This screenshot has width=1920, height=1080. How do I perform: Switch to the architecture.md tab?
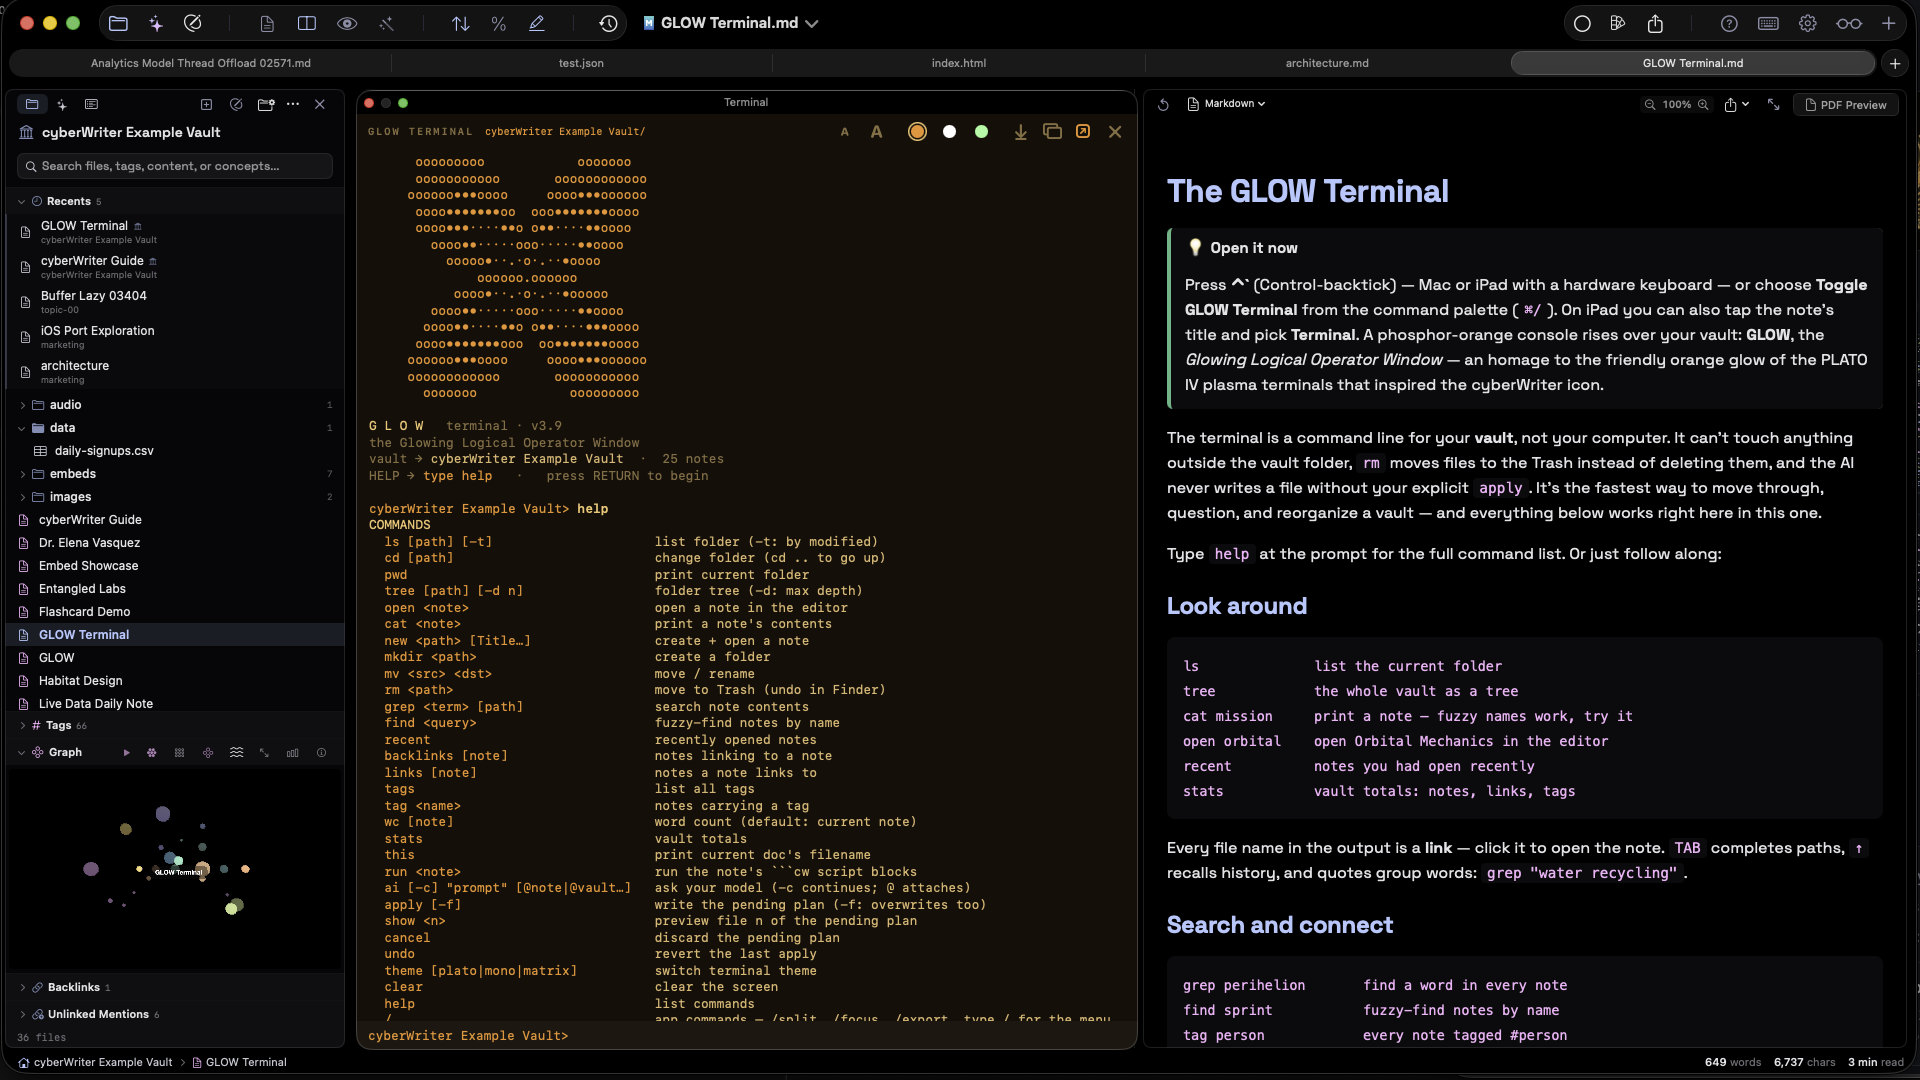1327,63
